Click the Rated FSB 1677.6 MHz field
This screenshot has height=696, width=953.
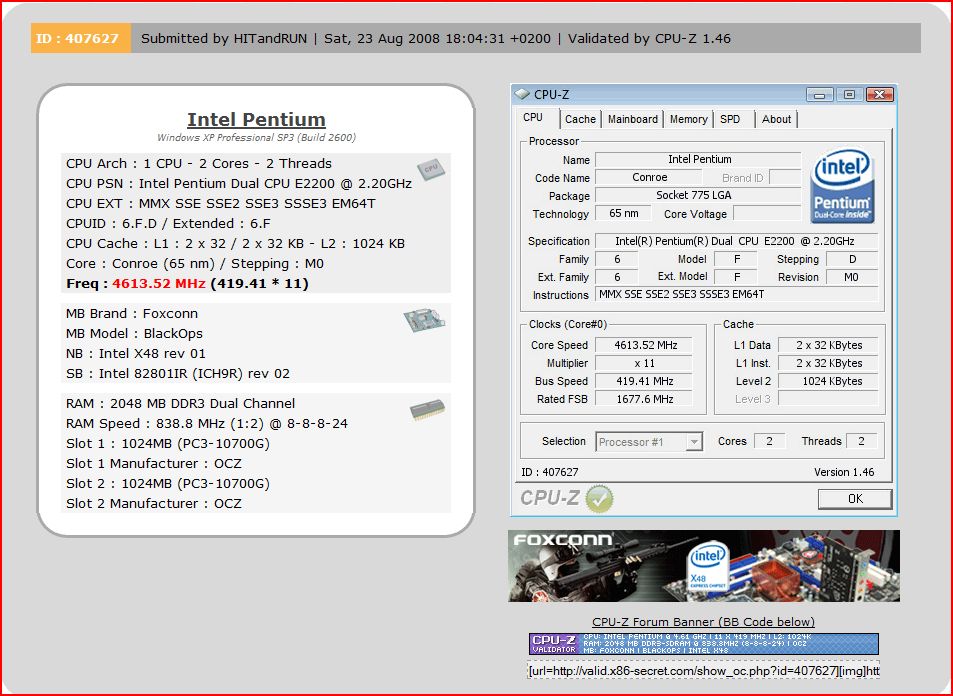[x=644, y=399]
